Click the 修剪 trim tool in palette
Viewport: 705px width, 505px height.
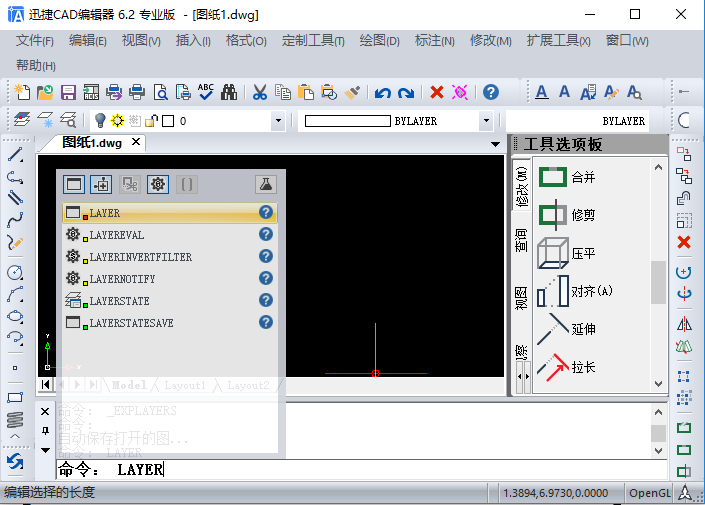[x=567, y=215]
